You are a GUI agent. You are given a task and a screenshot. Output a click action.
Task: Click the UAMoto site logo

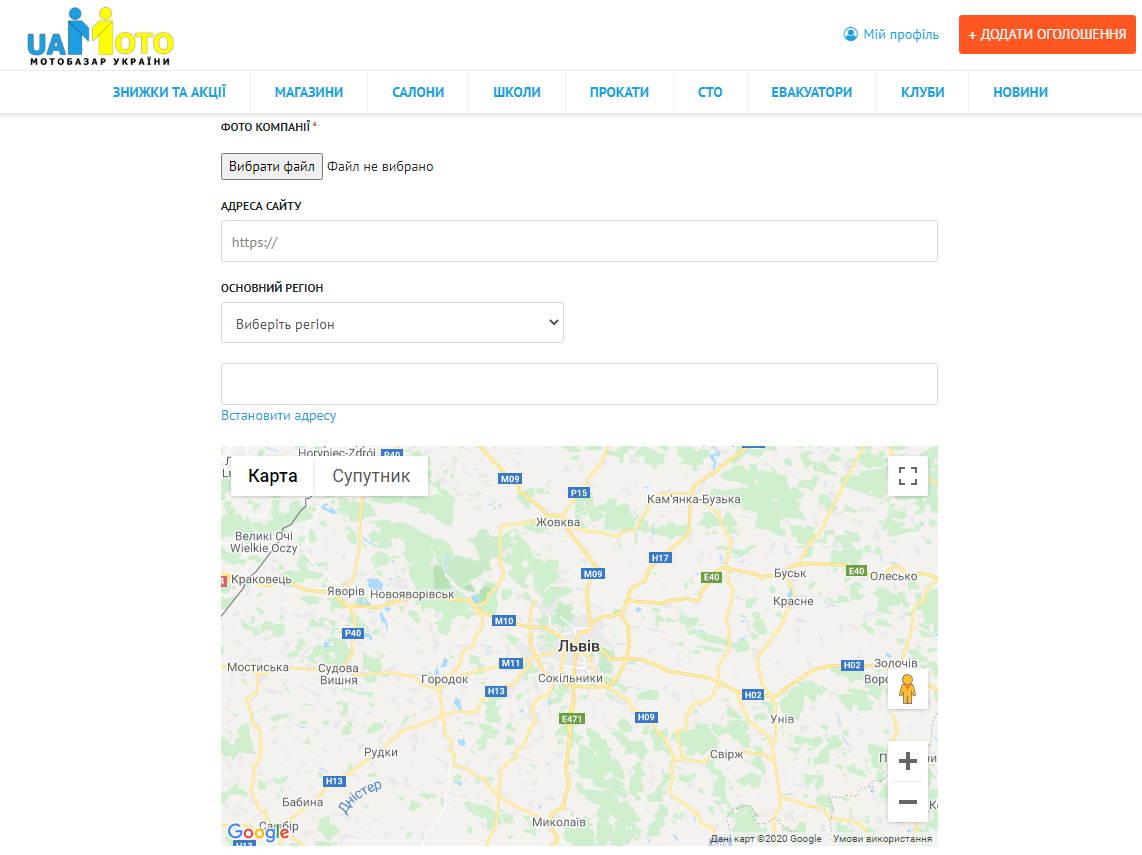101,36
